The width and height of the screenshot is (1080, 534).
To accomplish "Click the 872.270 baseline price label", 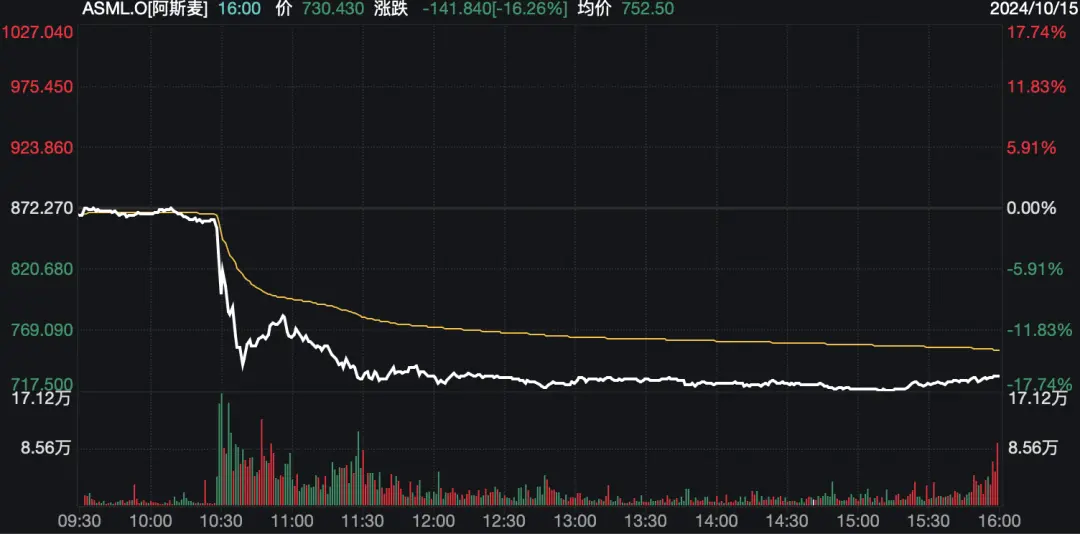I will click(42, 207).
